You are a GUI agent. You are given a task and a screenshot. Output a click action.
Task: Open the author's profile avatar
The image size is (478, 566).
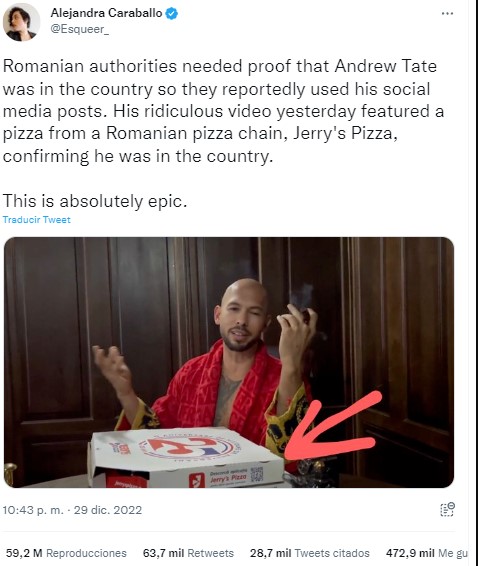[21, 22]
